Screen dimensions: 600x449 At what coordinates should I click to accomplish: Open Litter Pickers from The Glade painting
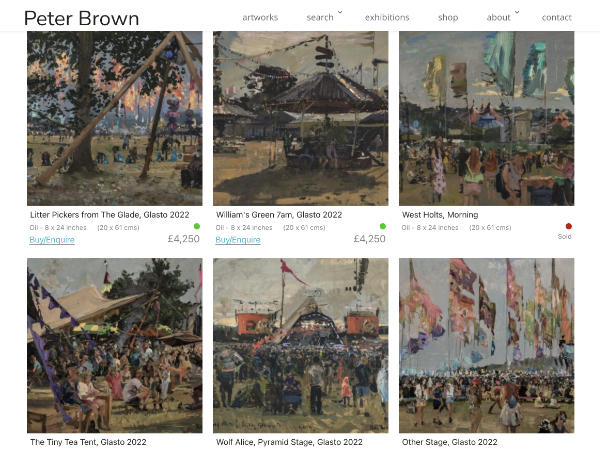click(x=115, y=119)
